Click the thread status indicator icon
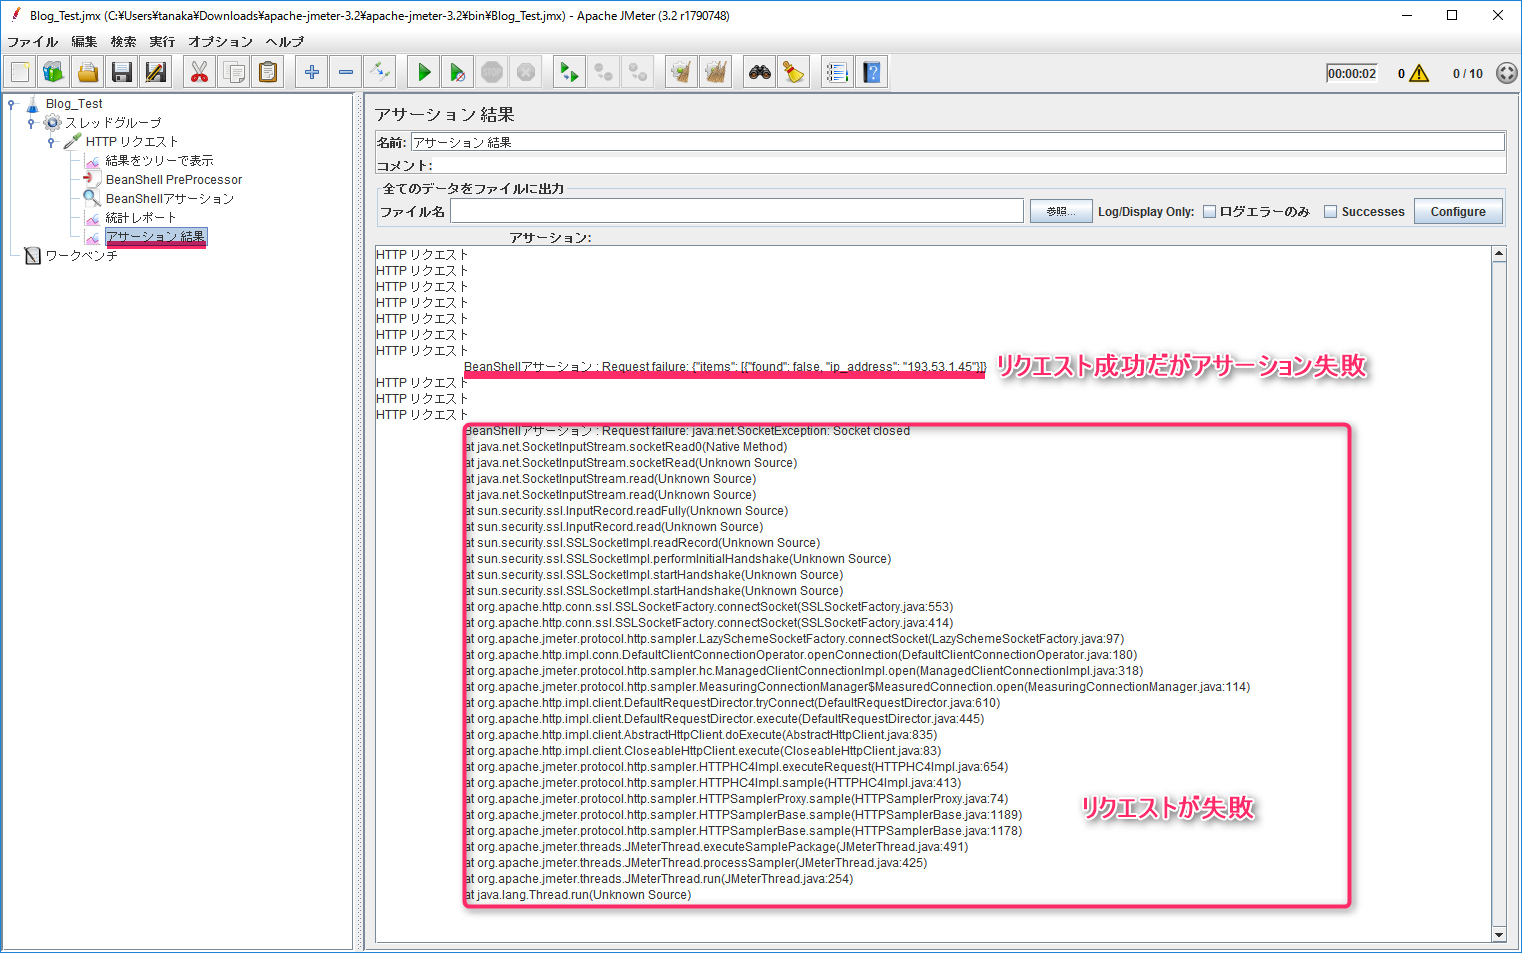1522x953 pixels. coord(1507,73)
